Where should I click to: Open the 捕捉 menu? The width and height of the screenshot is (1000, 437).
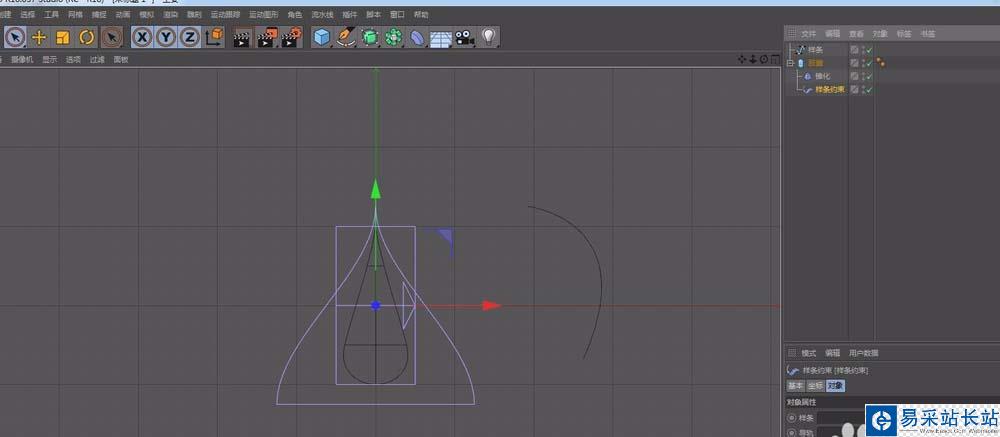coord(99,14)
